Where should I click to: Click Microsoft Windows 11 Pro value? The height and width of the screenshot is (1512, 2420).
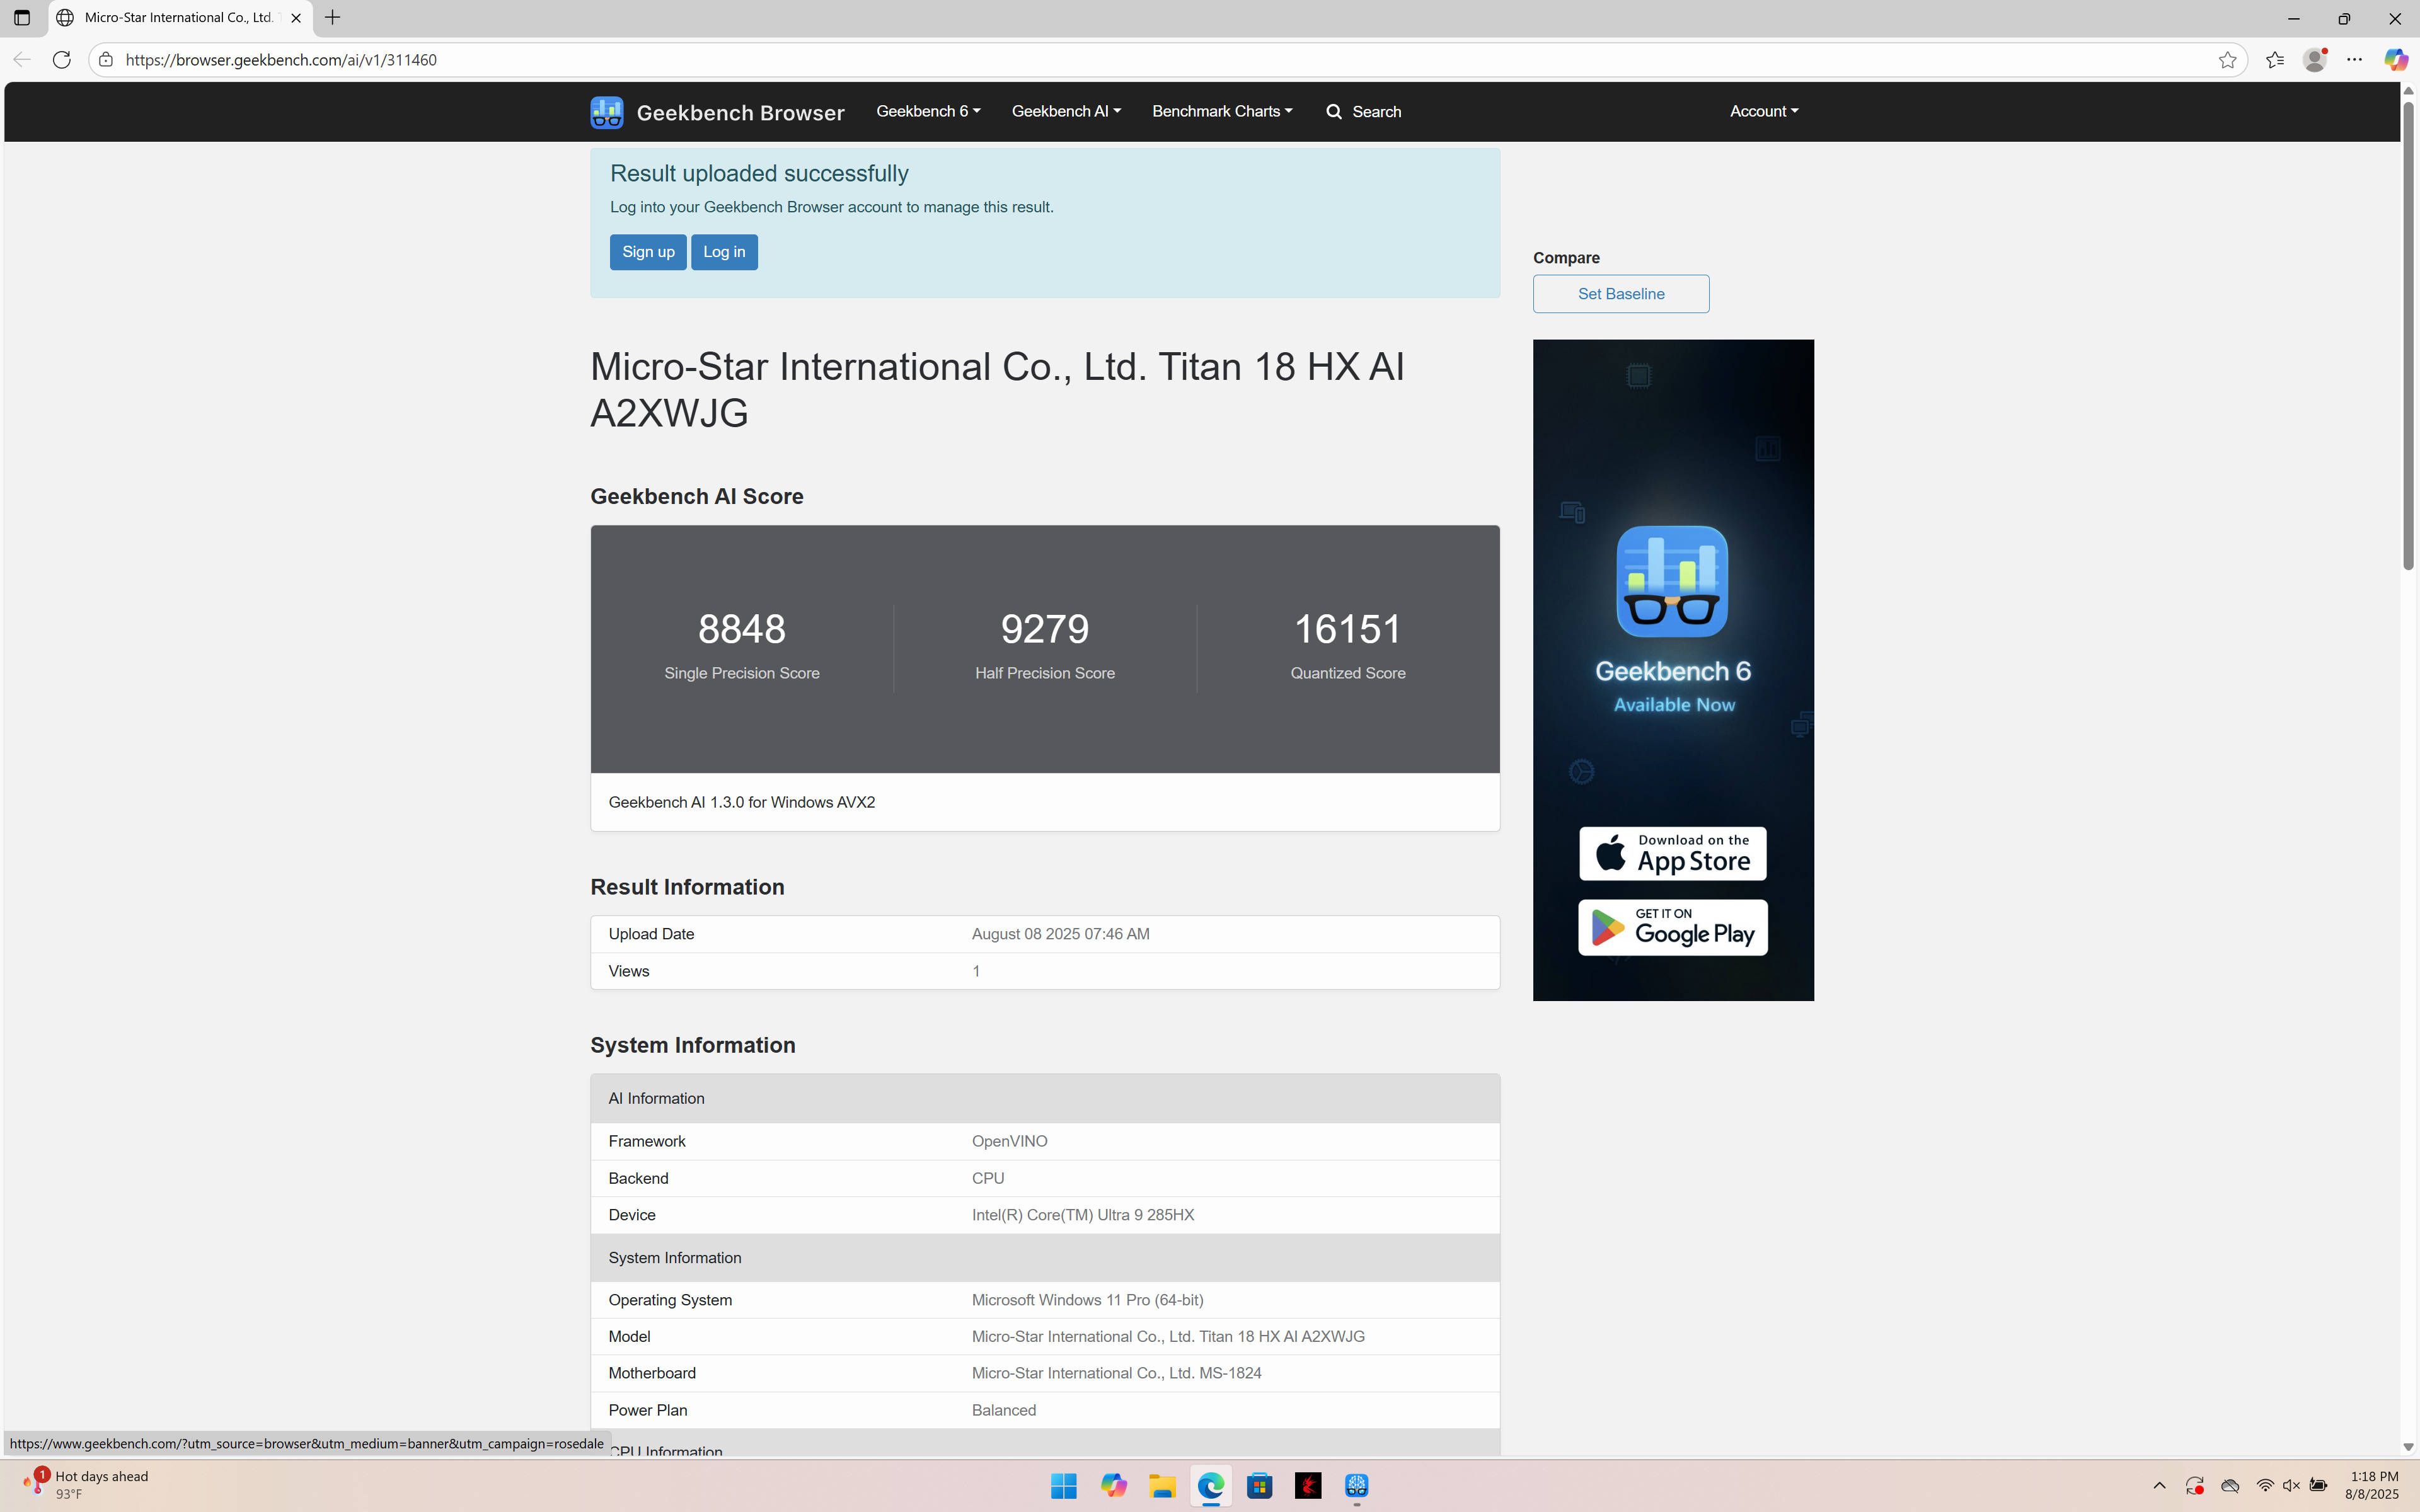point(1087,1300)
